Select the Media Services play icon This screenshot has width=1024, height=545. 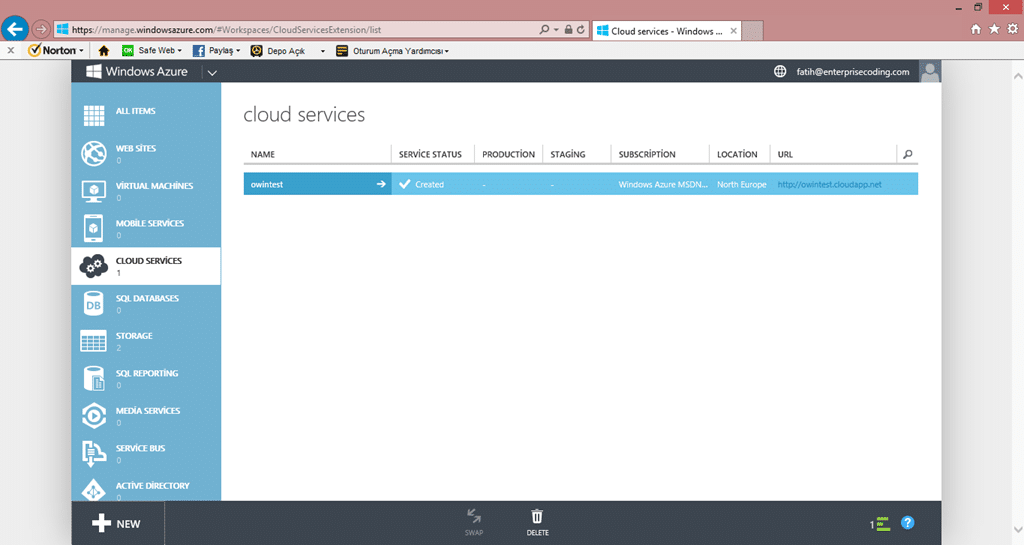coord(93,416)
